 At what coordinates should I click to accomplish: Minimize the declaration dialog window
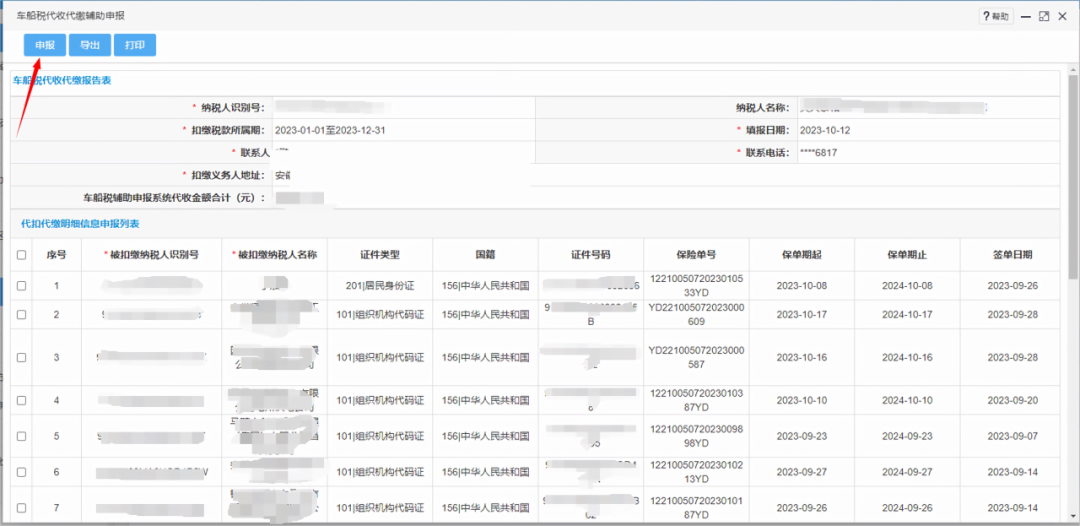click(x=1025, y=16)
